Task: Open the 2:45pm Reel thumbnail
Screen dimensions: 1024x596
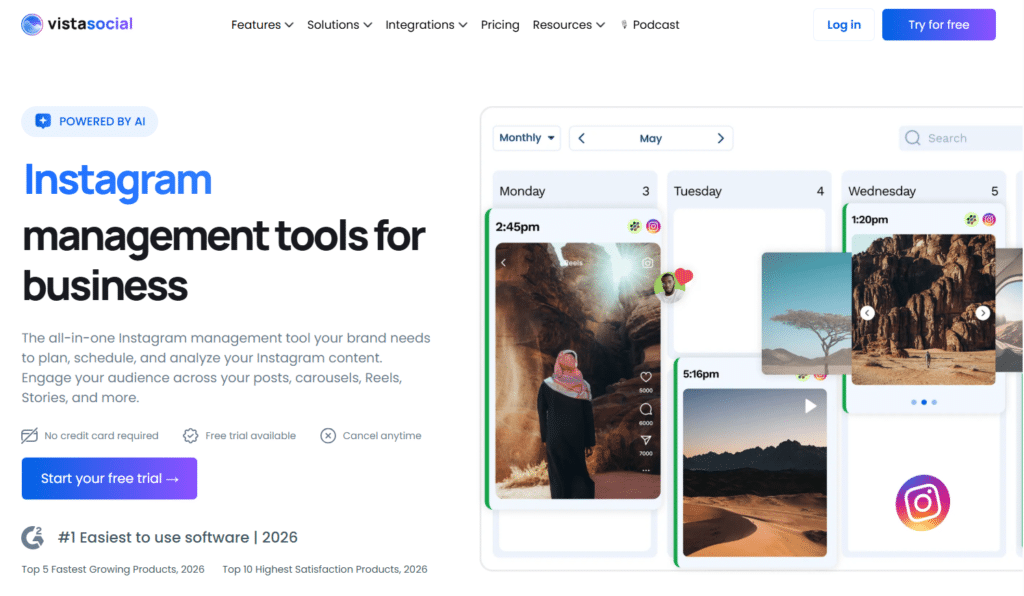Action: 577,371
